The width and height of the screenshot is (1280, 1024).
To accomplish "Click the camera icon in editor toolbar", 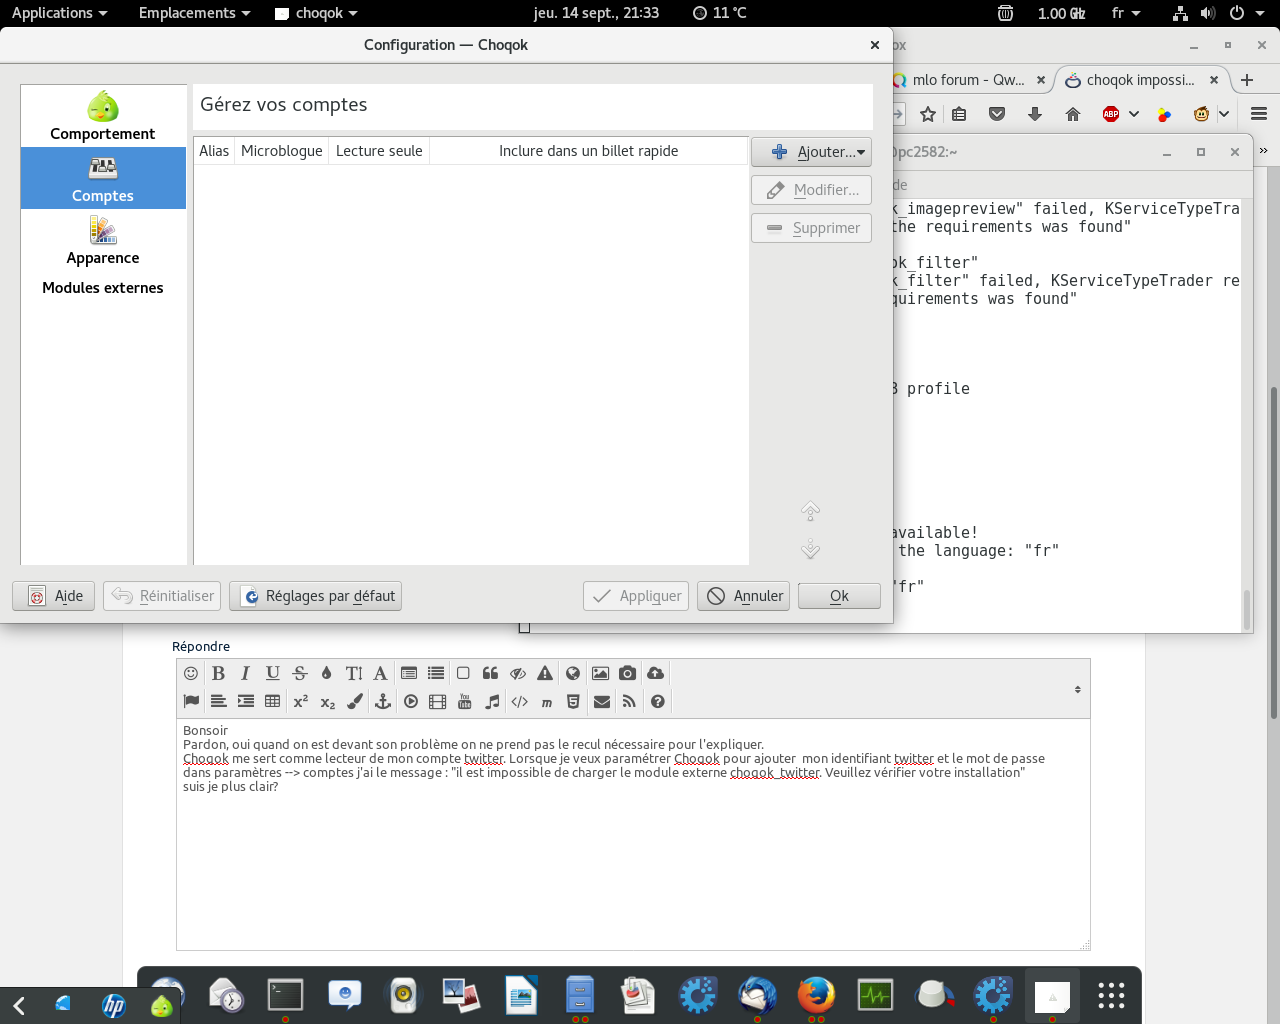I will pyautogui.click(x=627, y=673).
